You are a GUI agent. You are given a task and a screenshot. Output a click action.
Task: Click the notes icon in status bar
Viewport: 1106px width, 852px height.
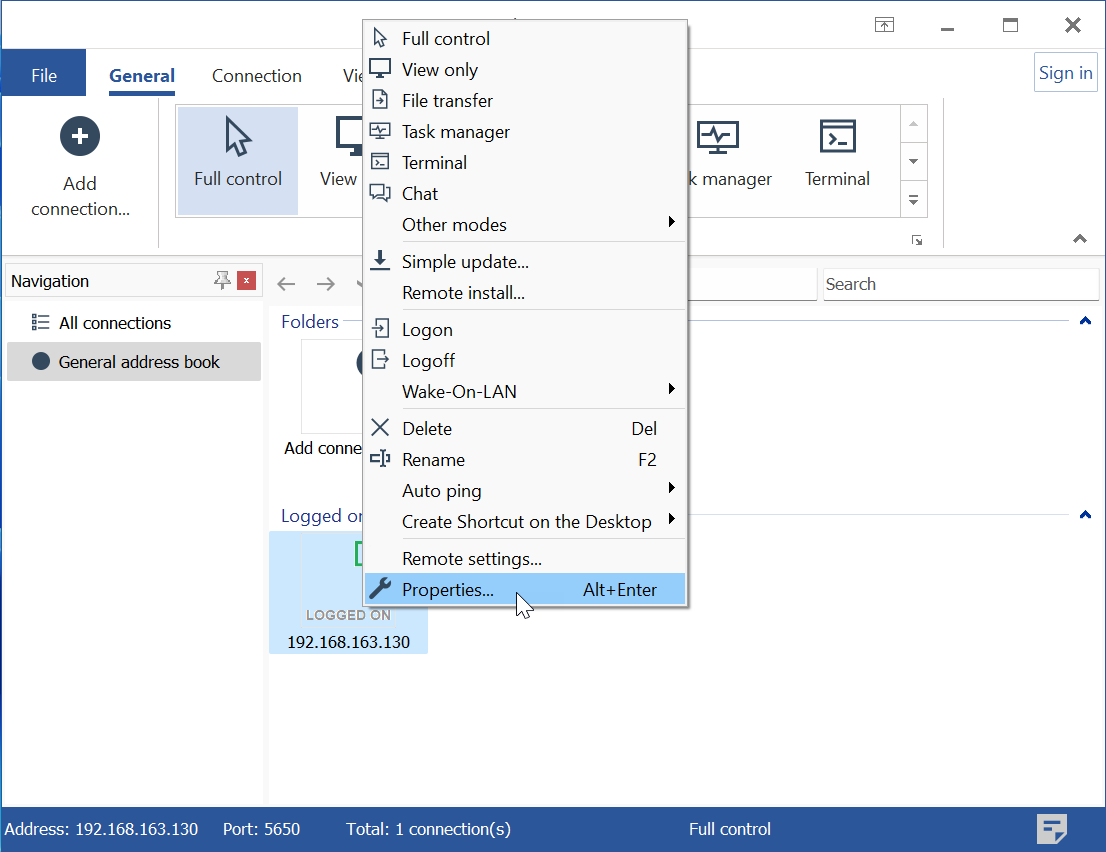[x=1051, y=829]
